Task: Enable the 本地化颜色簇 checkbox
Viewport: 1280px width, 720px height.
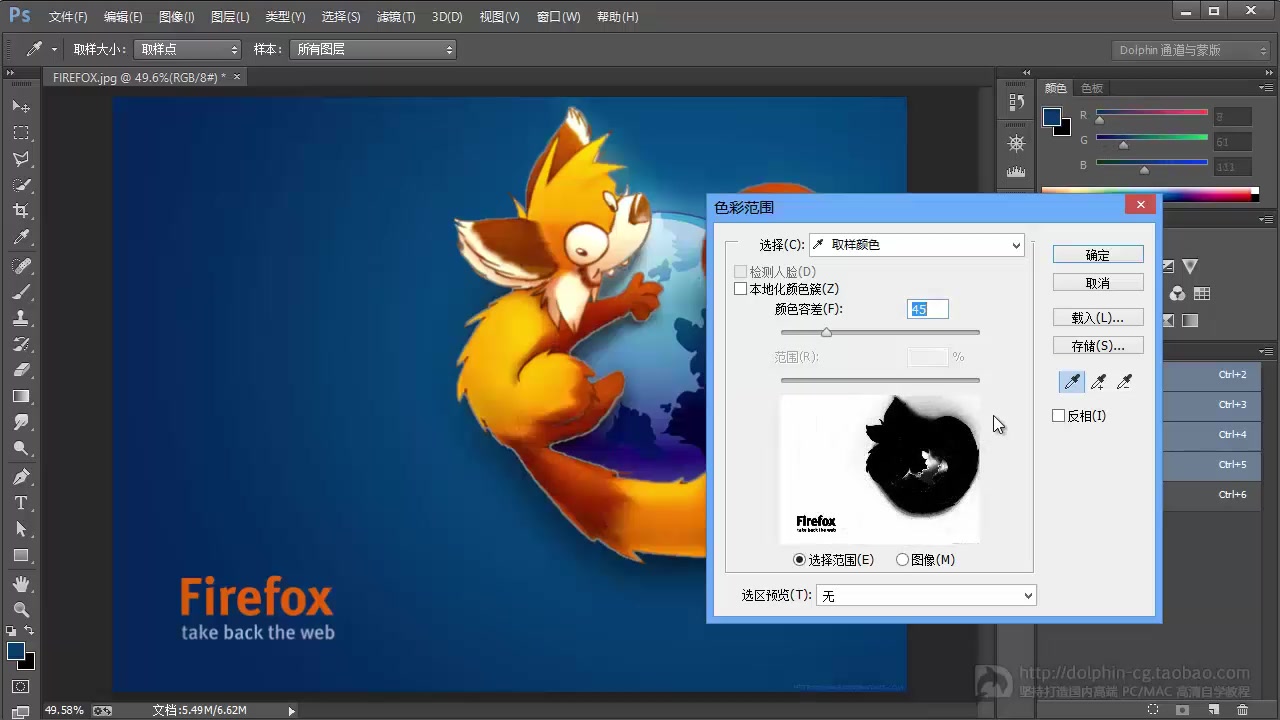Action: (740, 289)
